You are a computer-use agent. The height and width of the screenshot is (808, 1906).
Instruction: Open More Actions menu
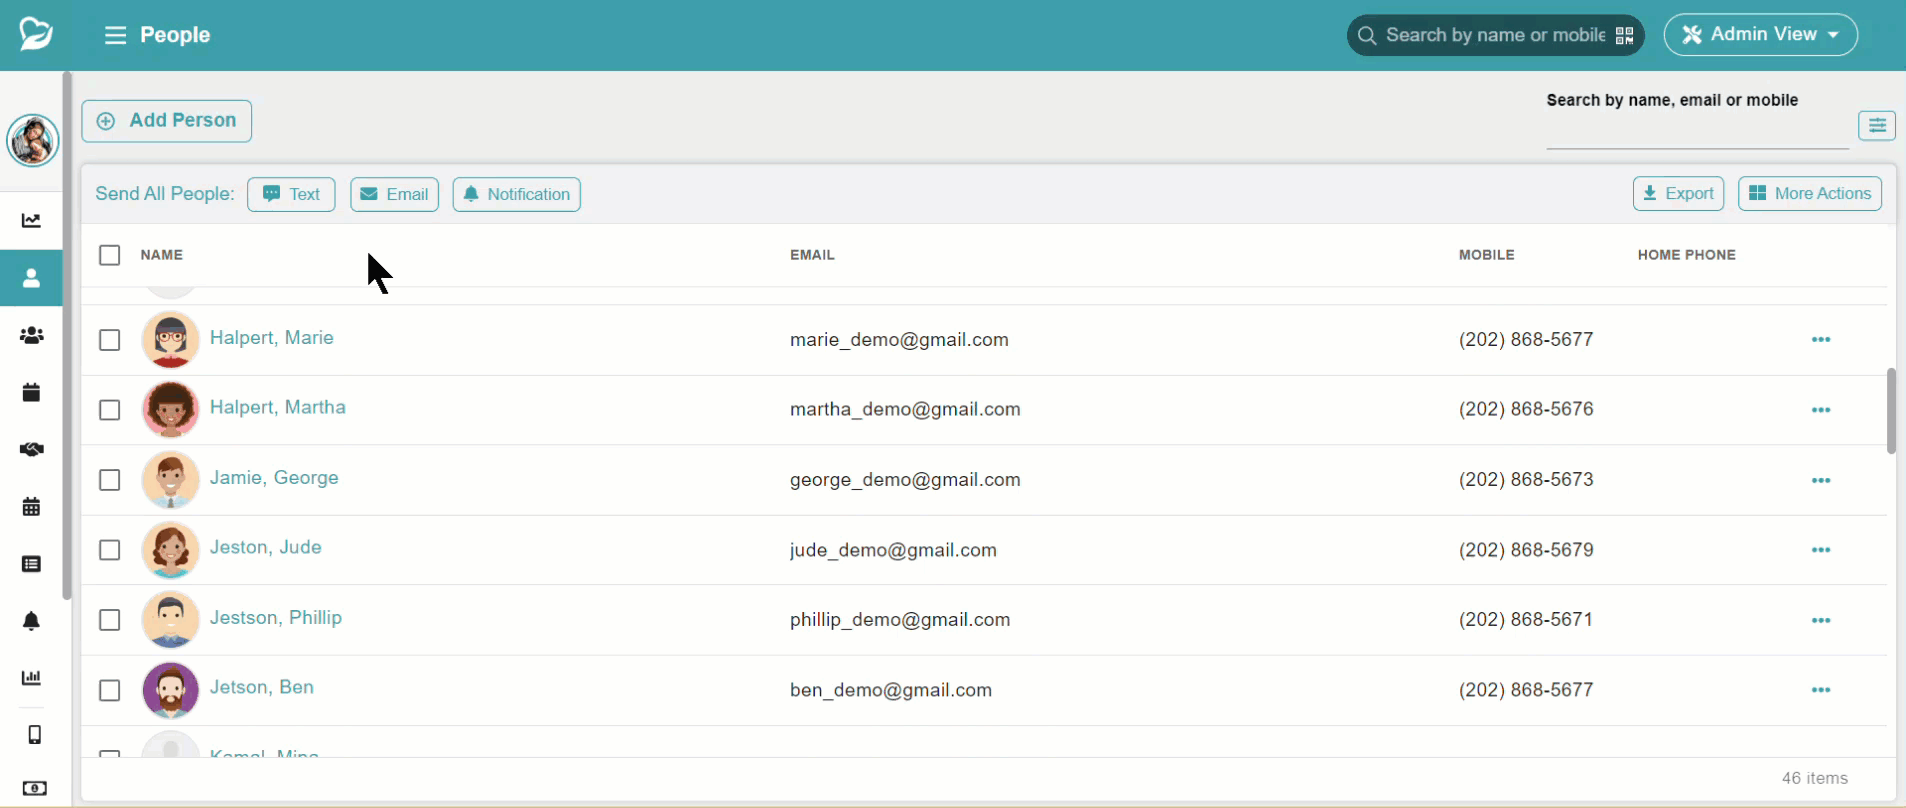[1810, 194]
